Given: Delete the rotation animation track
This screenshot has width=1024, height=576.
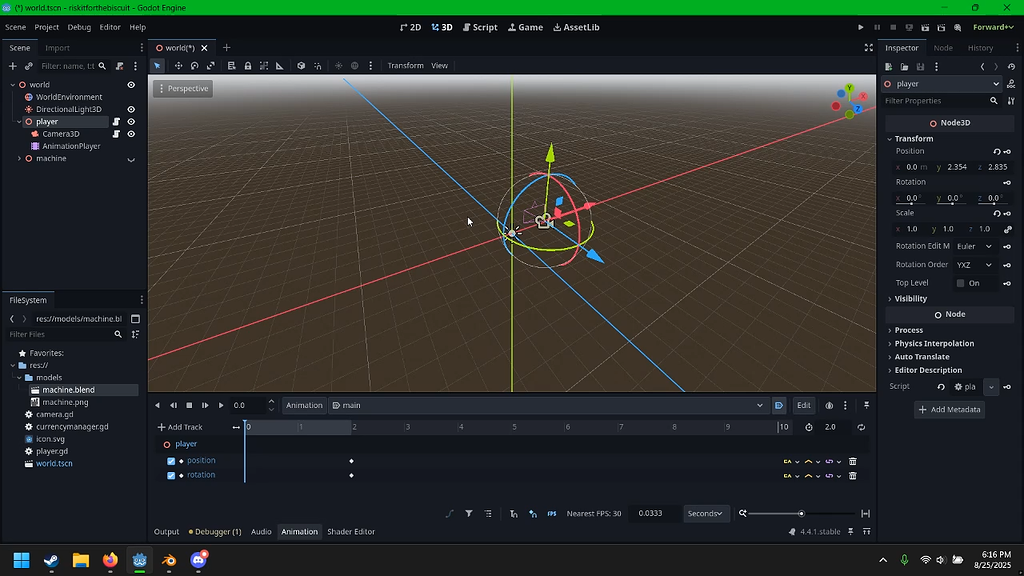Looking at the screenshot, I should (852, 476).
